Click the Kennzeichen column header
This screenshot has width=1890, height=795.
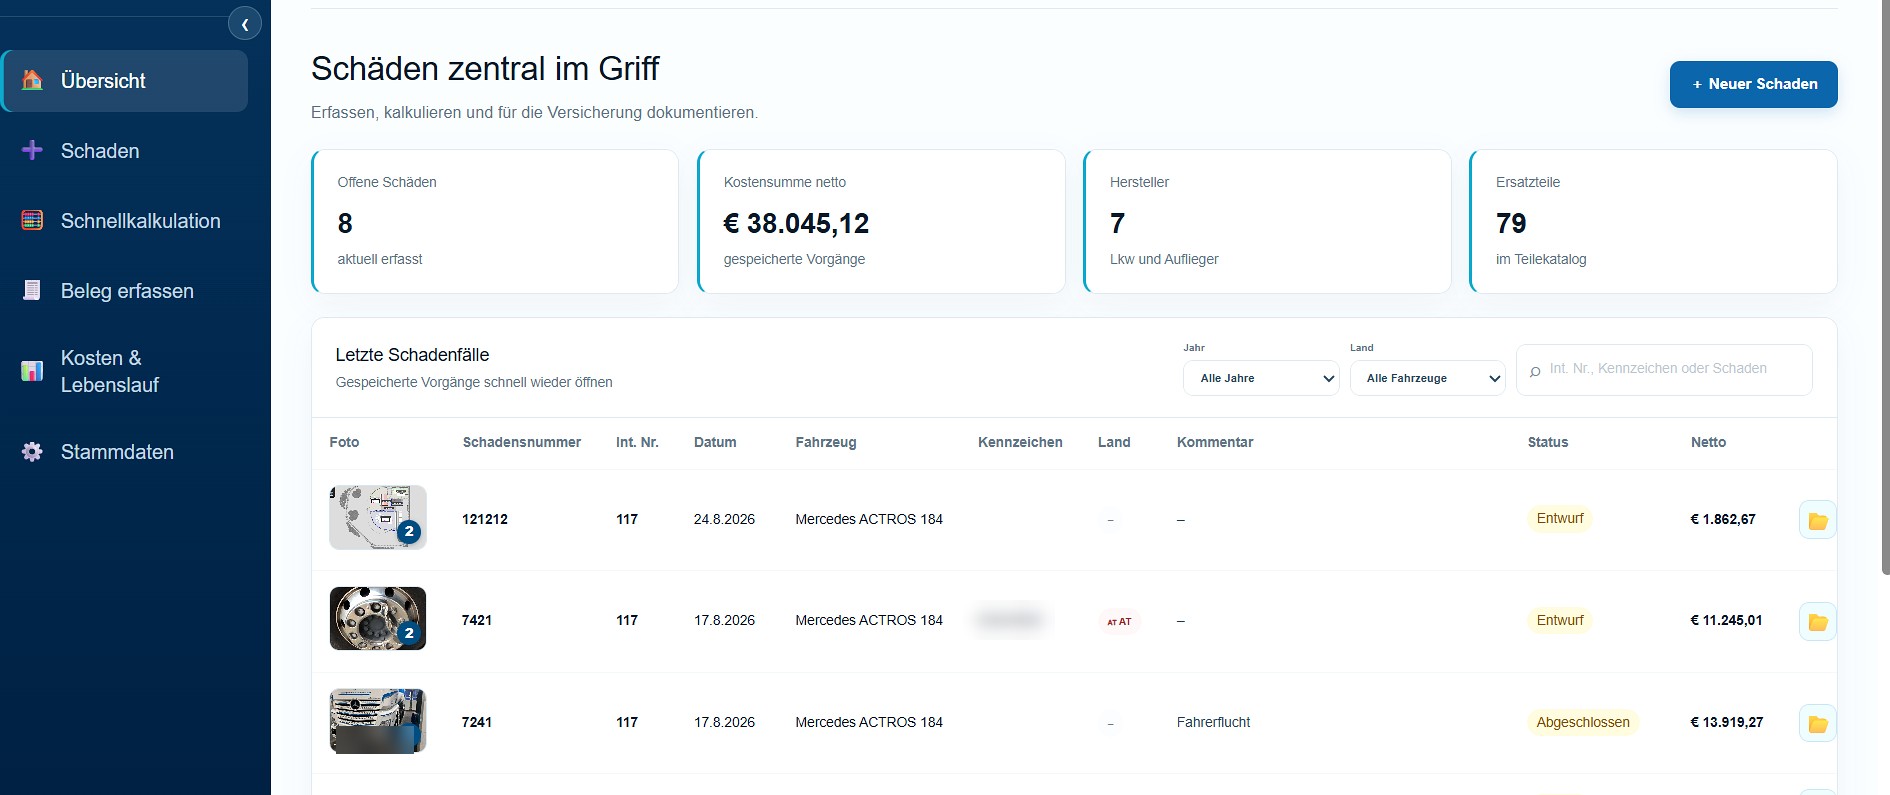click(1020, 442)
